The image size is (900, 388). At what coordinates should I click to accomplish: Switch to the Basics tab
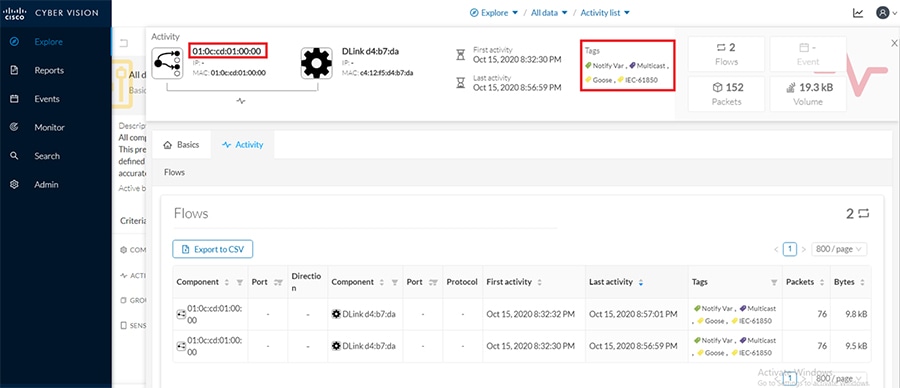(181, 145)
